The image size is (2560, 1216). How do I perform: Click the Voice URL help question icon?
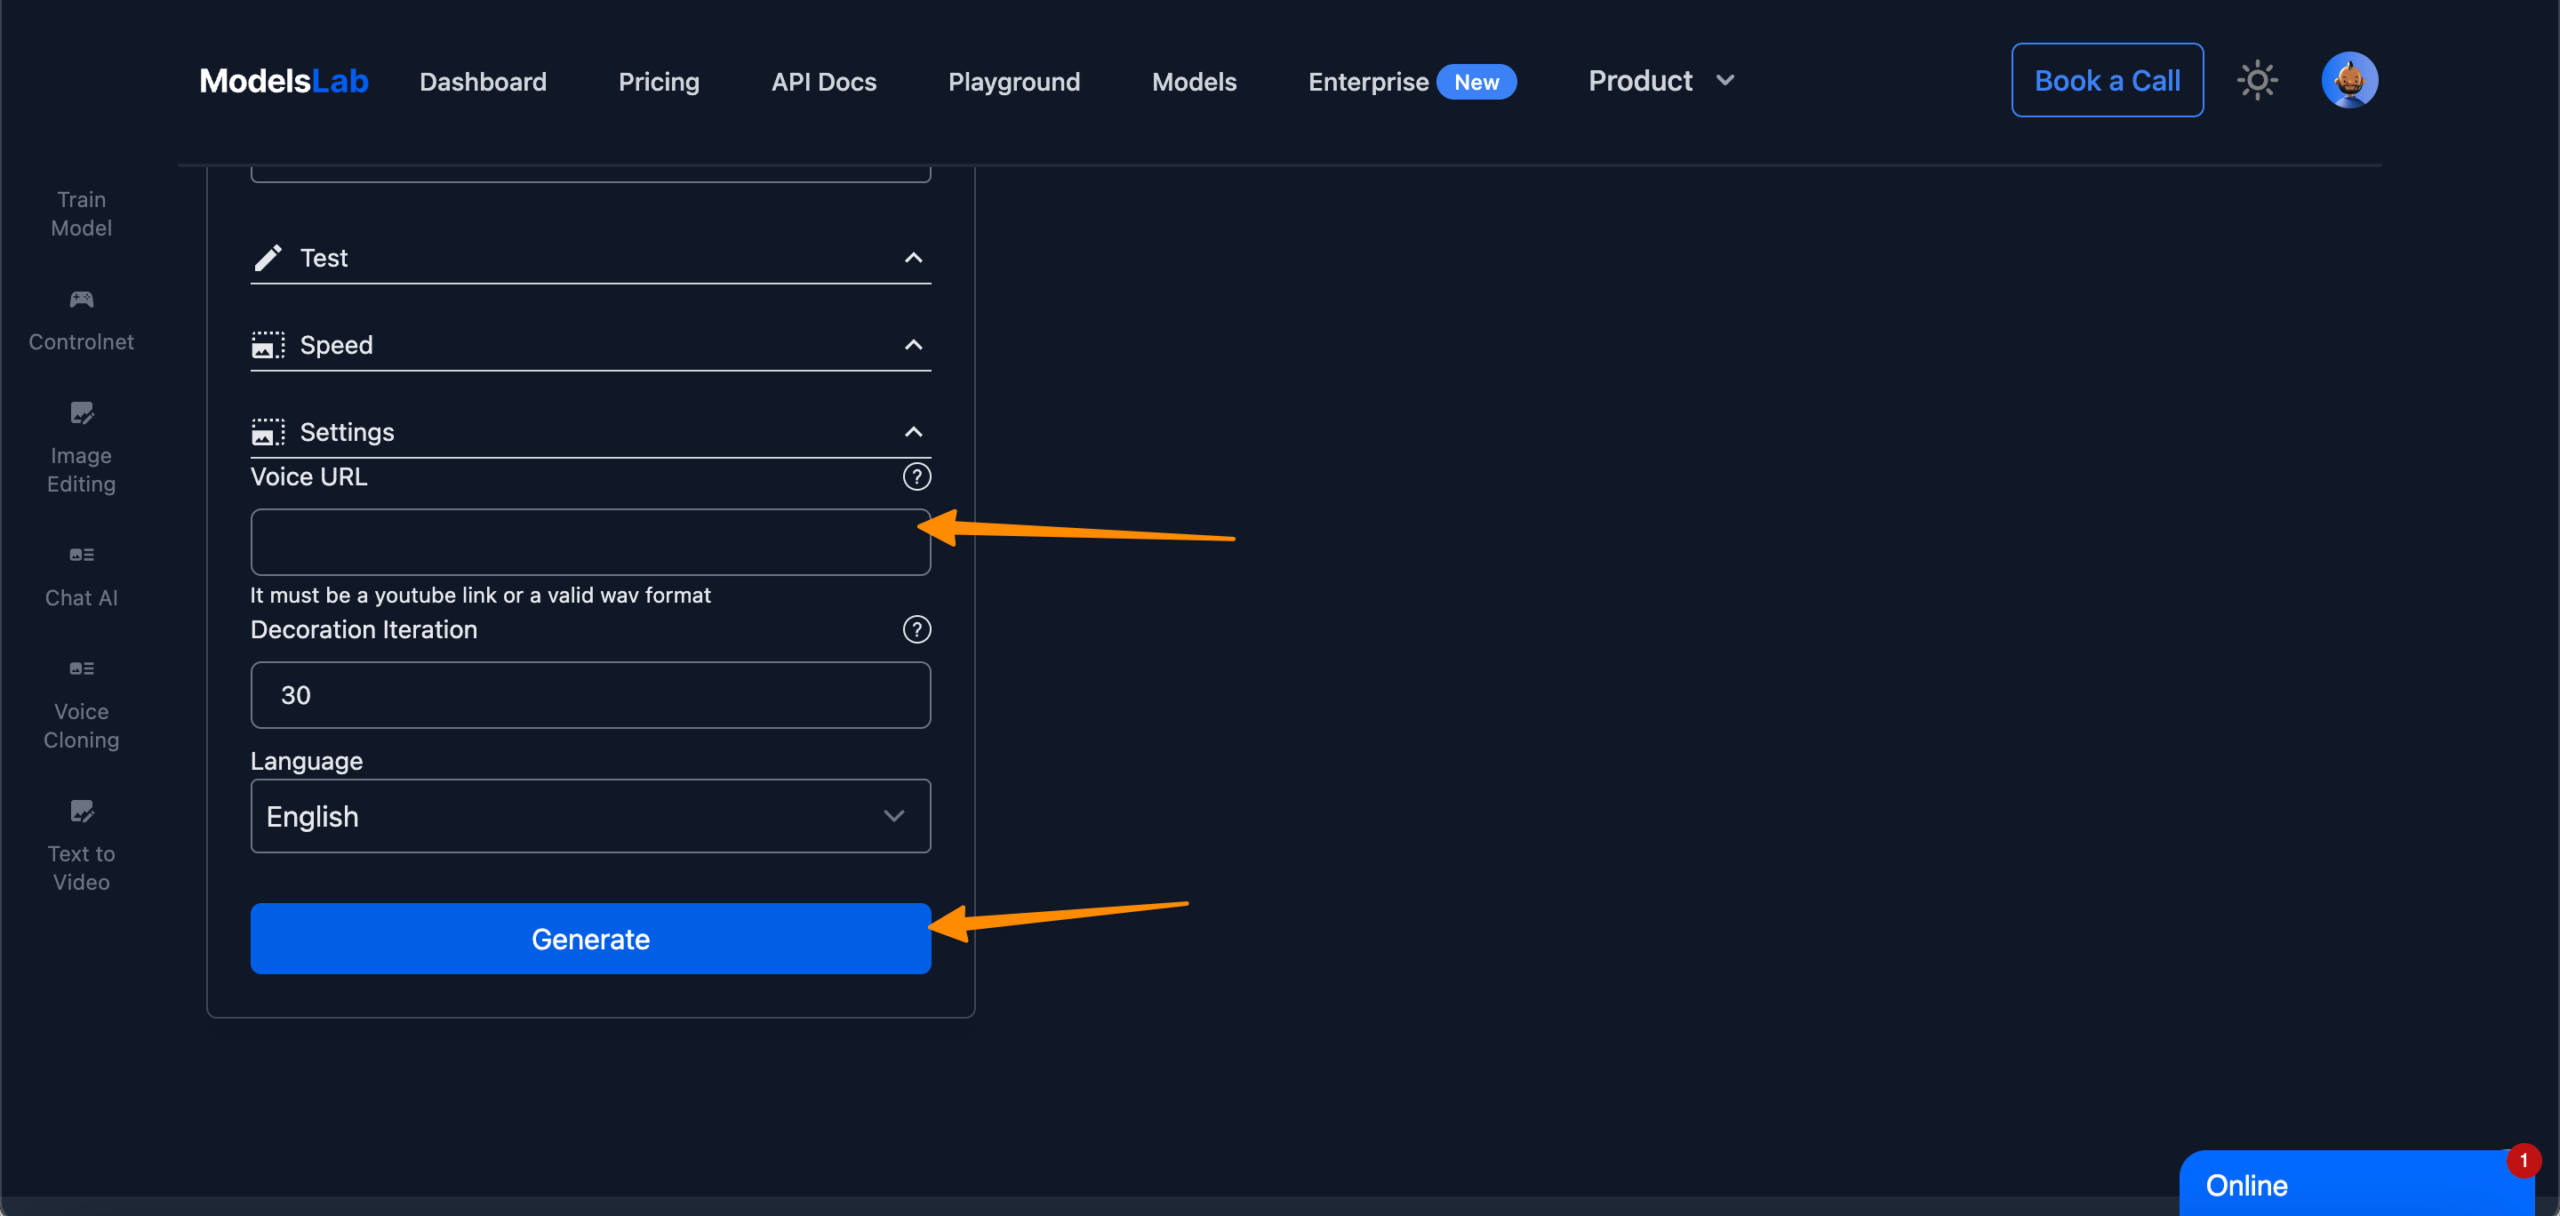point(916,477)
